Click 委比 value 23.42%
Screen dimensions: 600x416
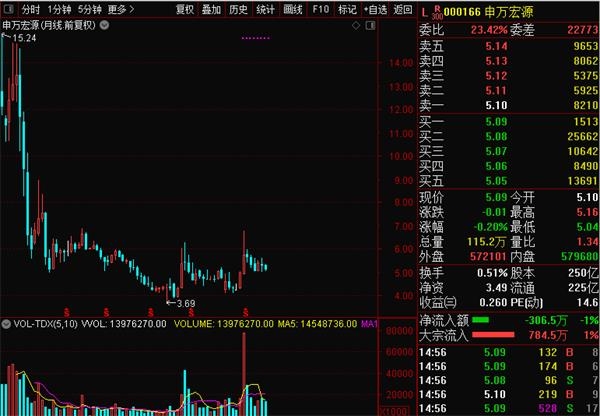(x=489, y=30)
